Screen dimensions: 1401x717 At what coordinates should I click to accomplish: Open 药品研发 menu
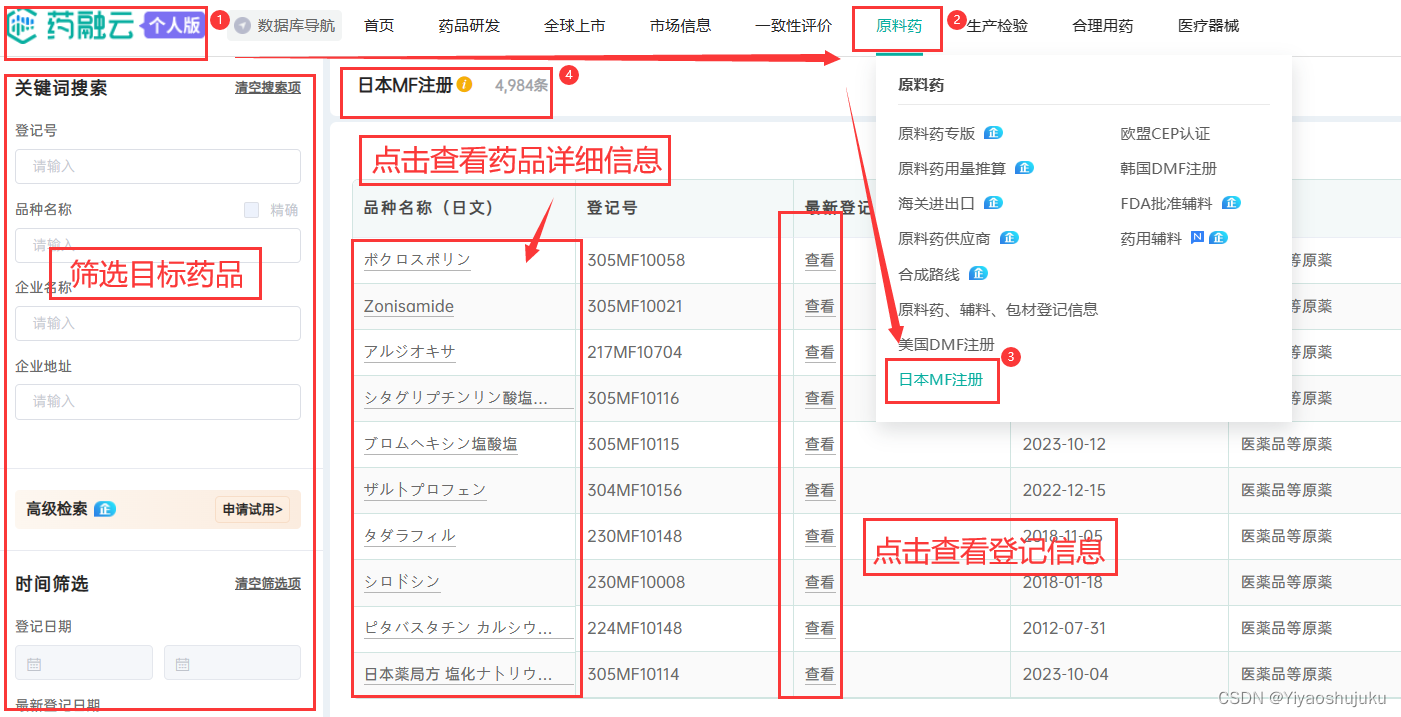point(469,26)
